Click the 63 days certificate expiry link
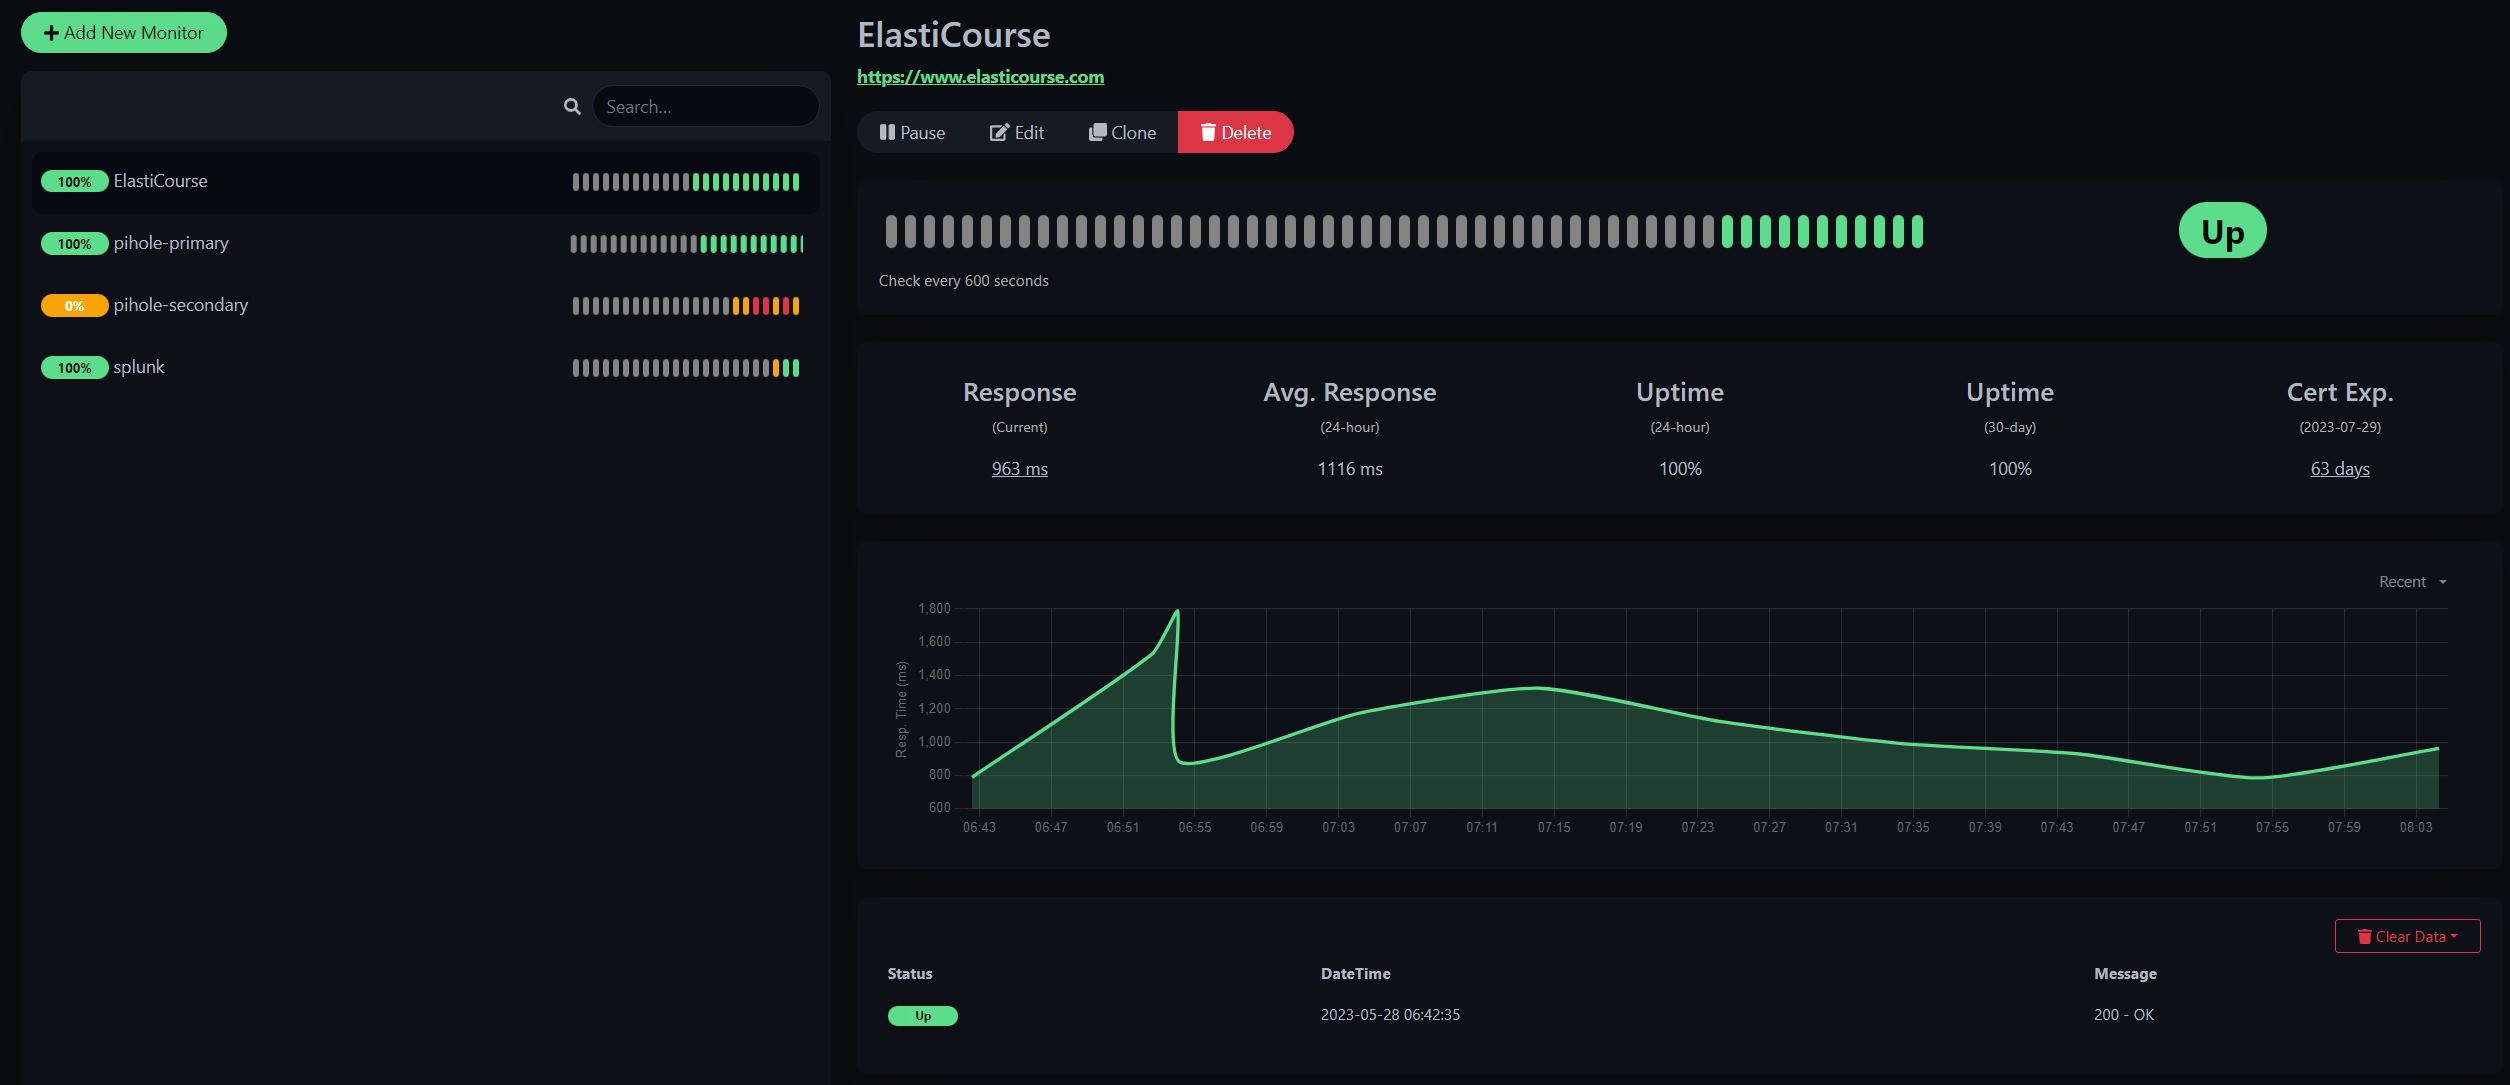This screenshot has width=2510, height=1085. (x=2340, y=469)
